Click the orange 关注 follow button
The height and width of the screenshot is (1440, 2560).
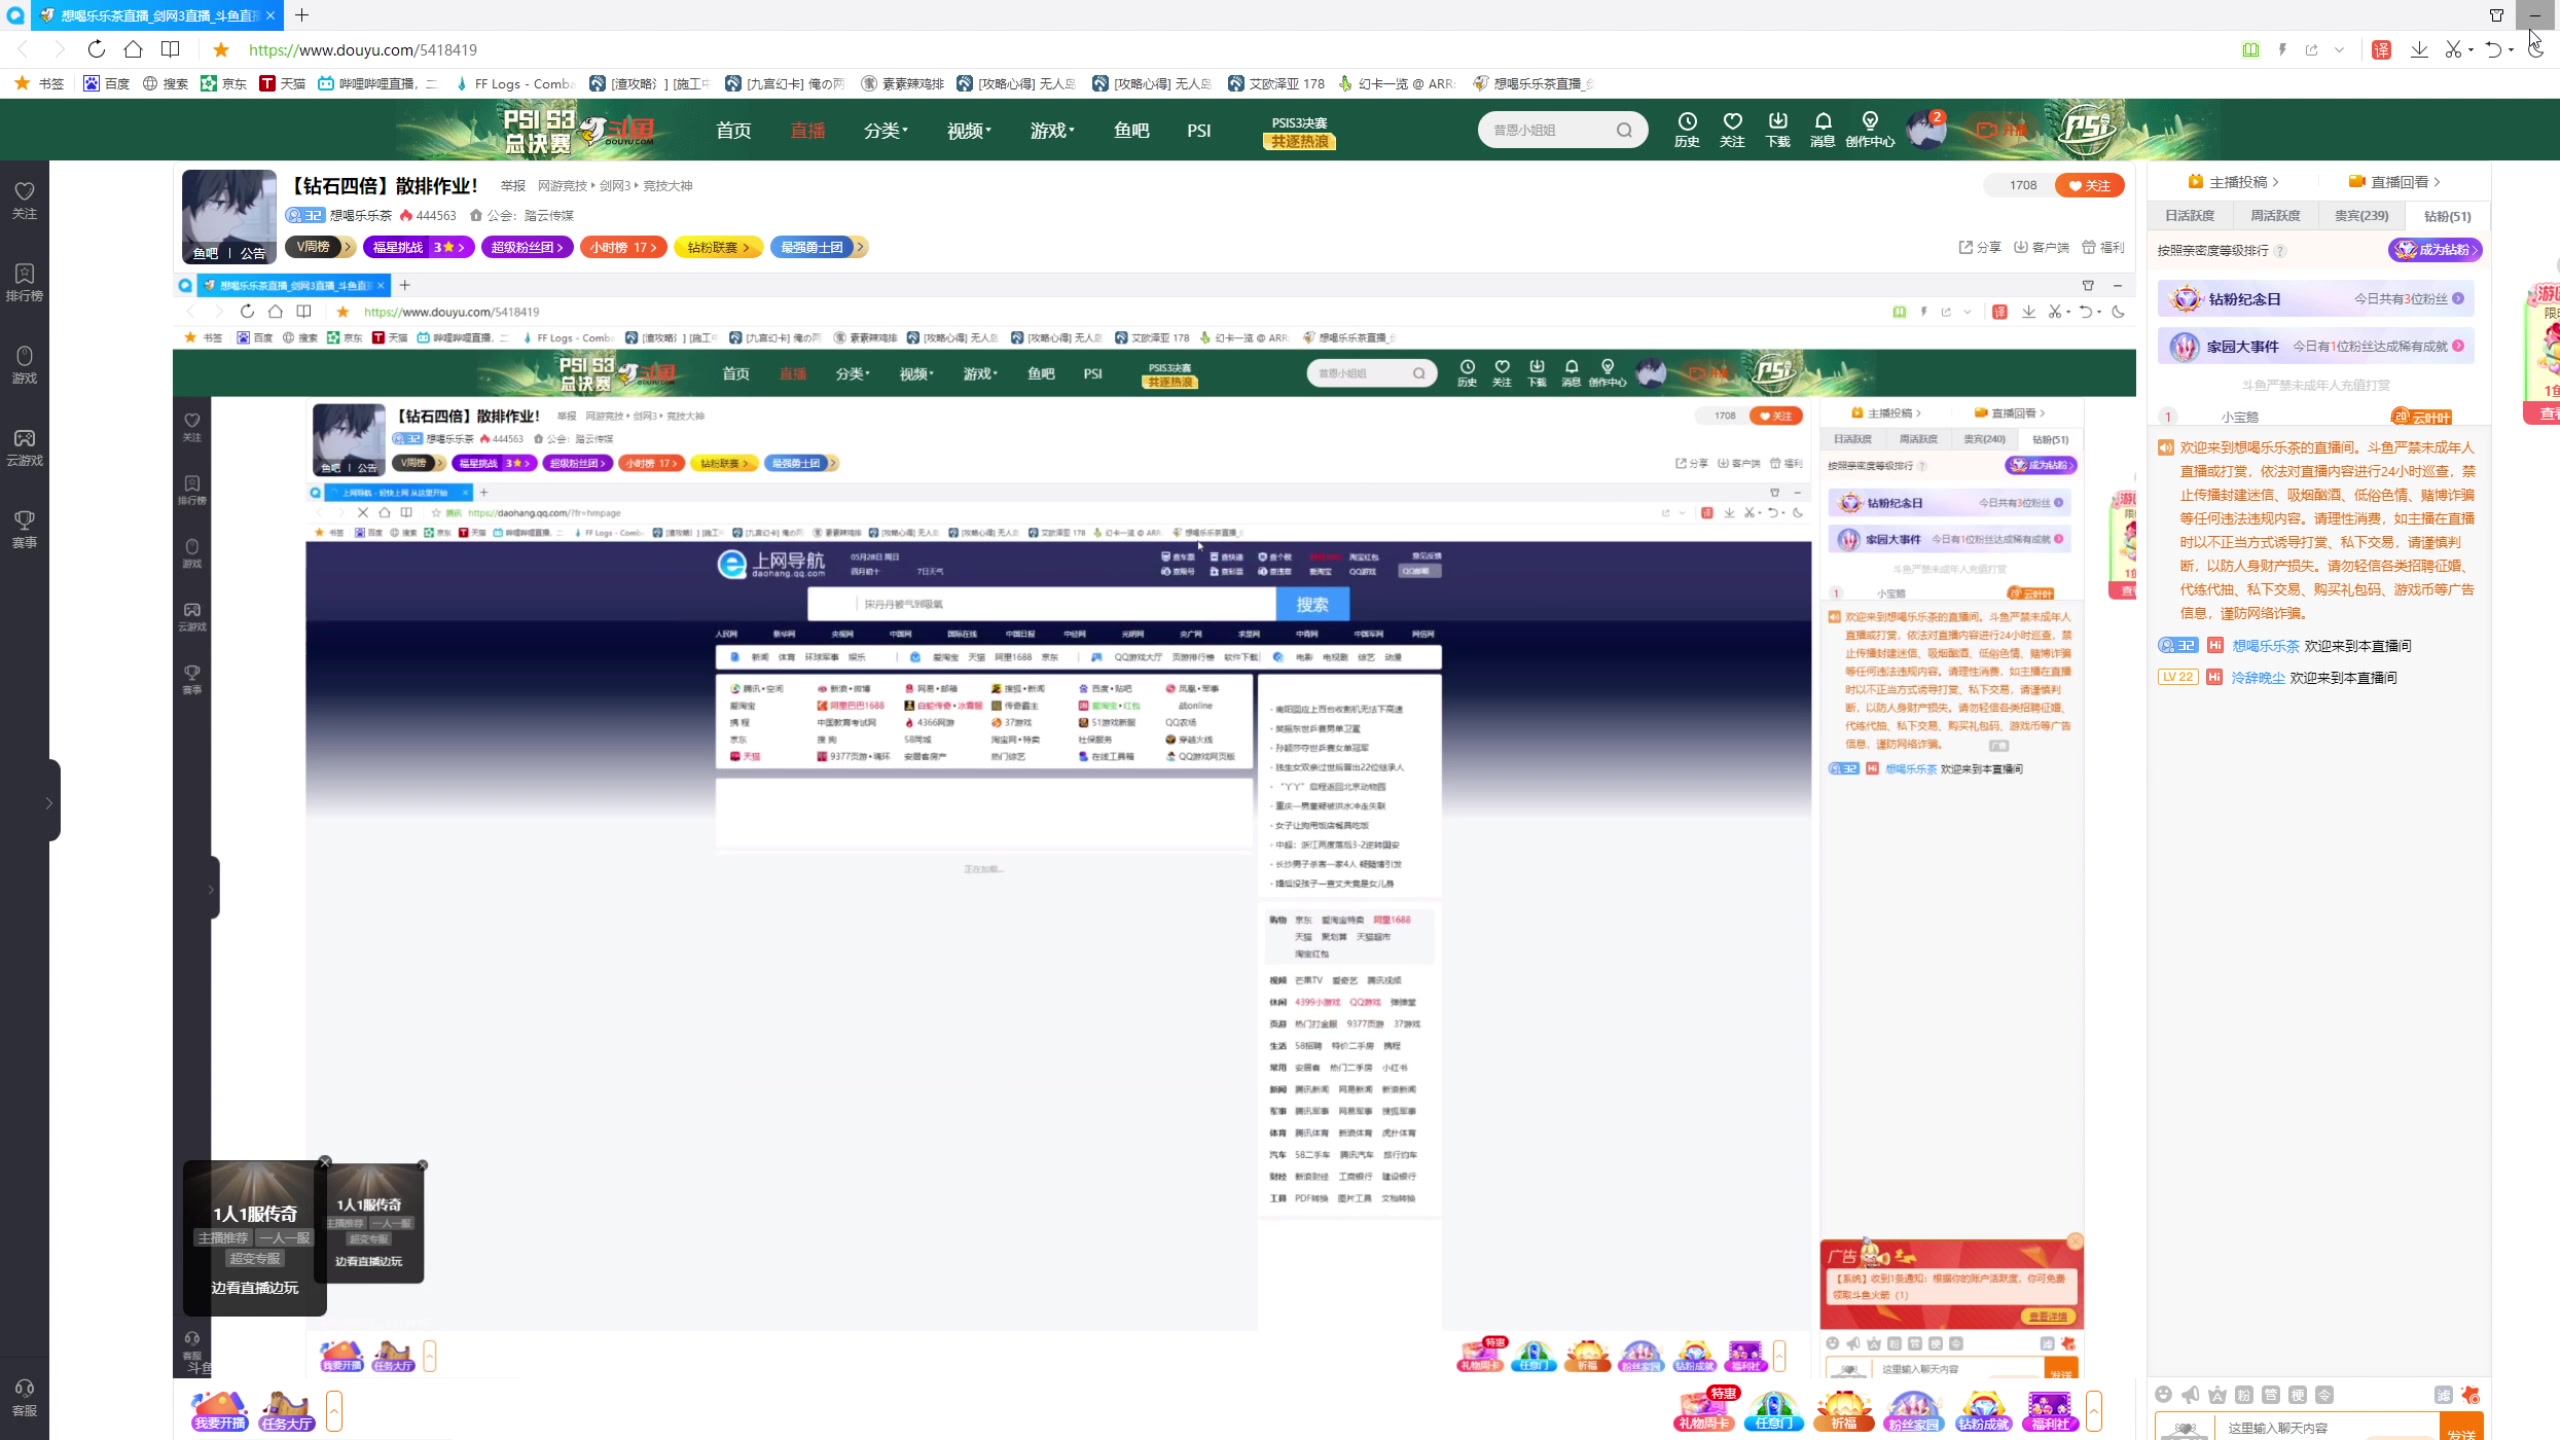2089,185
